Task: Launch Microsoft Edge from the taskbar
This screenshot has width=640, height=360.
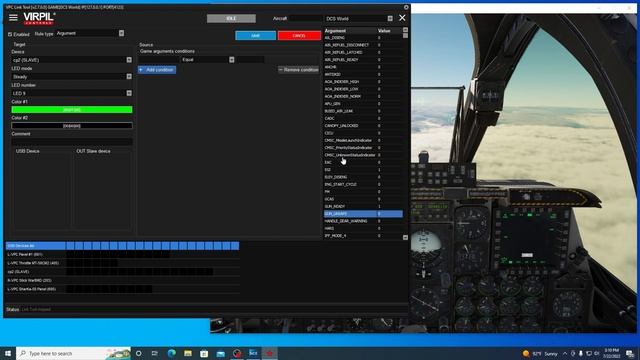Action: point(171,353)
